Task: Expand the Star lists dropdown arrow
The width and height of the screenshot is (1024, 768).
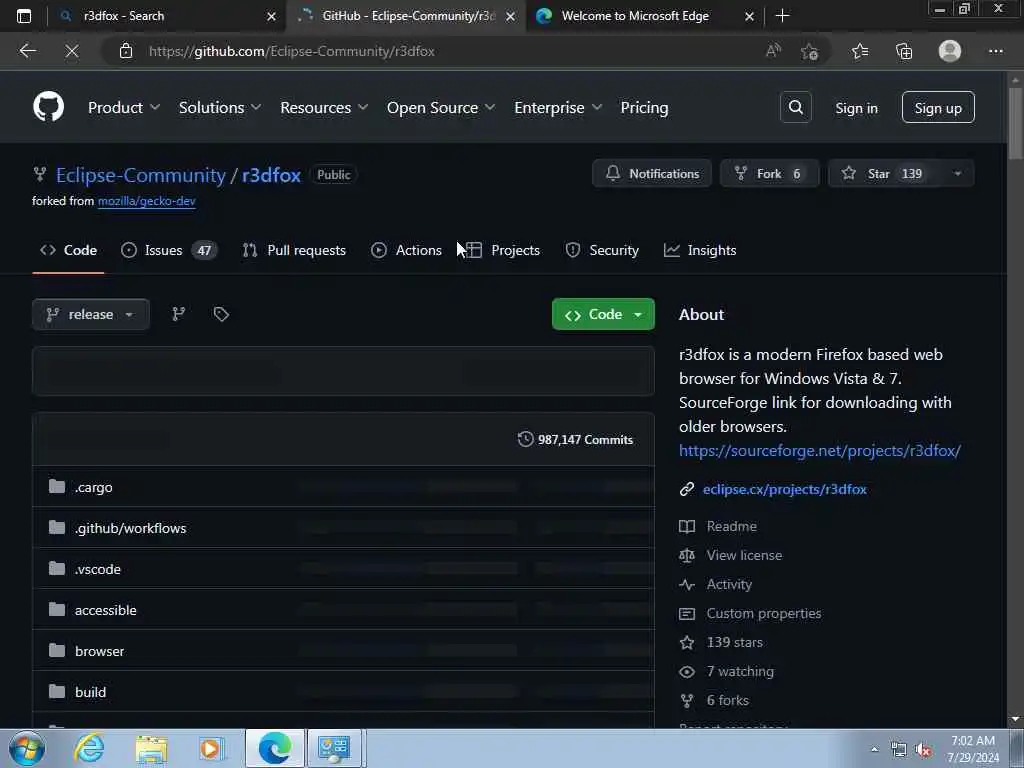Action: click(x=957, y=174)
